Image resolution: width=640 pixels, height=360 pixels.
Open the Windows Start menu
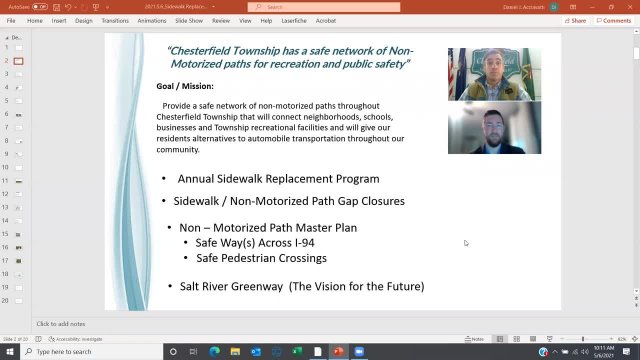click(10, 351)
